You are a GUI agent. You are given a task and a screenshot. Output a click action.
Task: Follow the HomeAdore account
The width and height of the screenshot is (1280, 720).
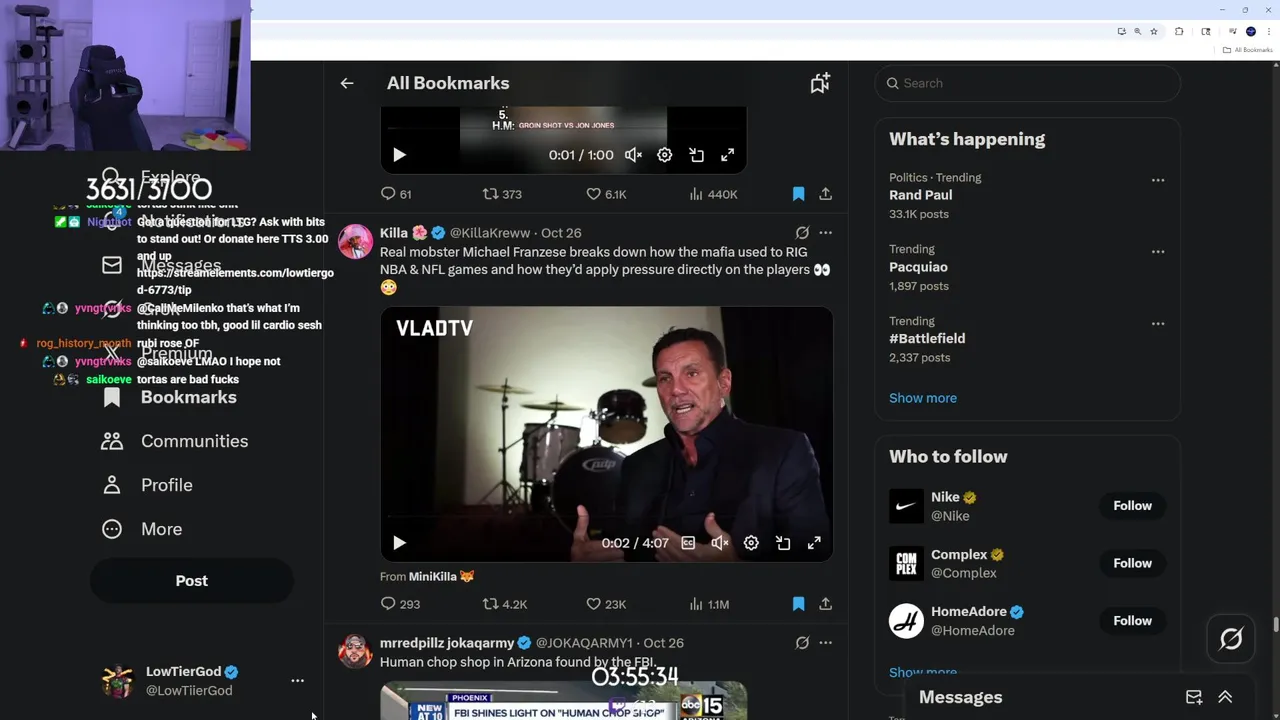click(1132, 621)
